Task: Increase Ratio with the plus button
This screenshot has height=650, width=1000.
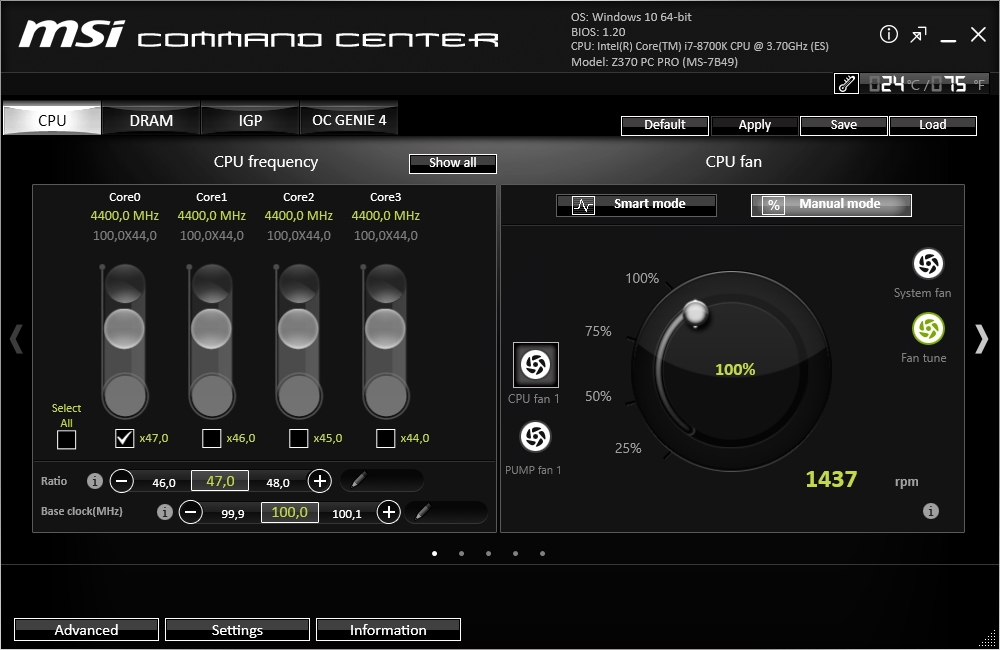Action: coord(320,481)
